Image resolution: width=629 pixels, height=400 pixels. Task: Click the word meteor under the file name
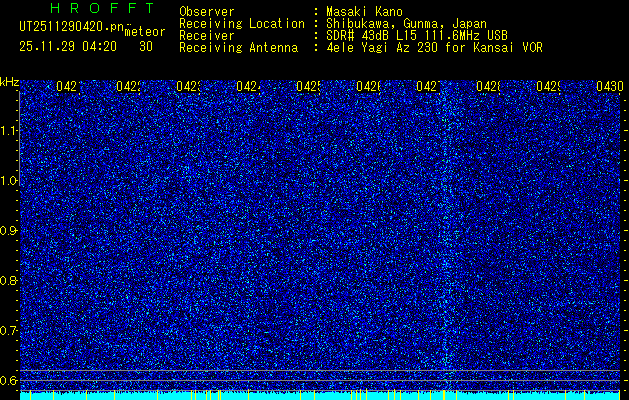tap(144, 32)
